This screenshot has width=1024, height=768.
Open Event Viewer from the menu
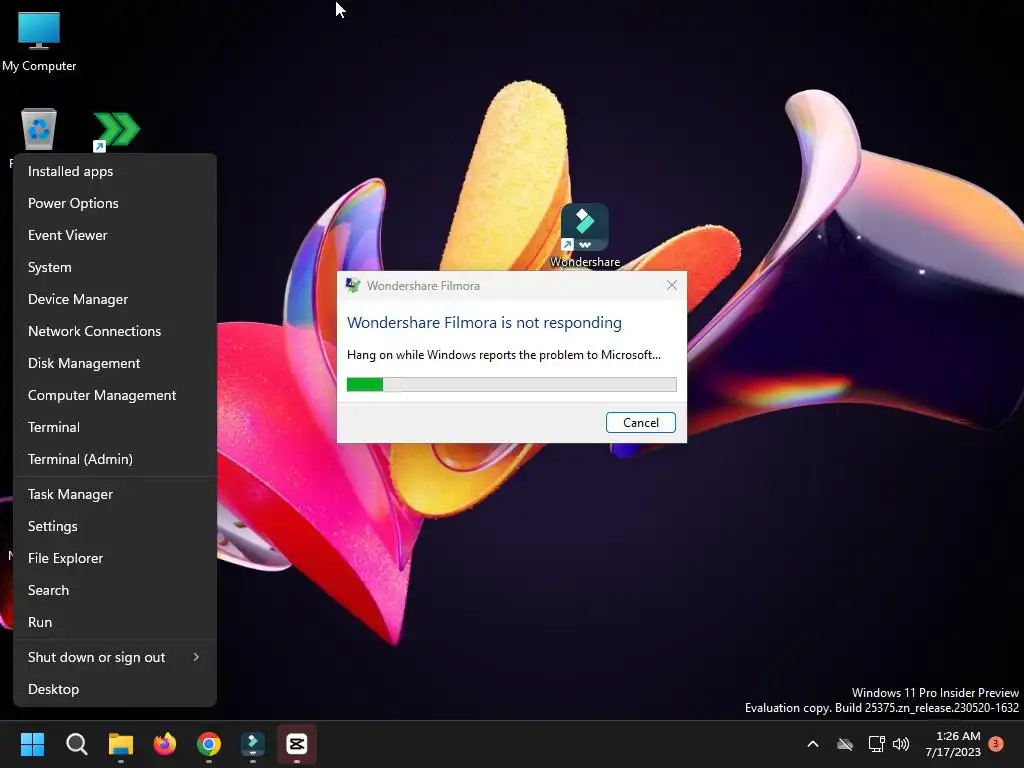[115, 235]
